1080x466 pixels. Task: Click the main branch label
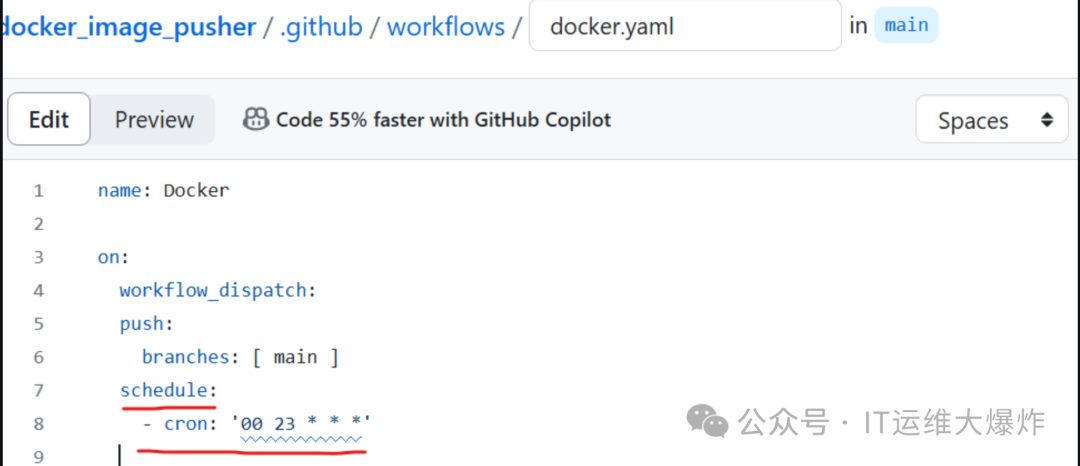[x=906, y=25]
